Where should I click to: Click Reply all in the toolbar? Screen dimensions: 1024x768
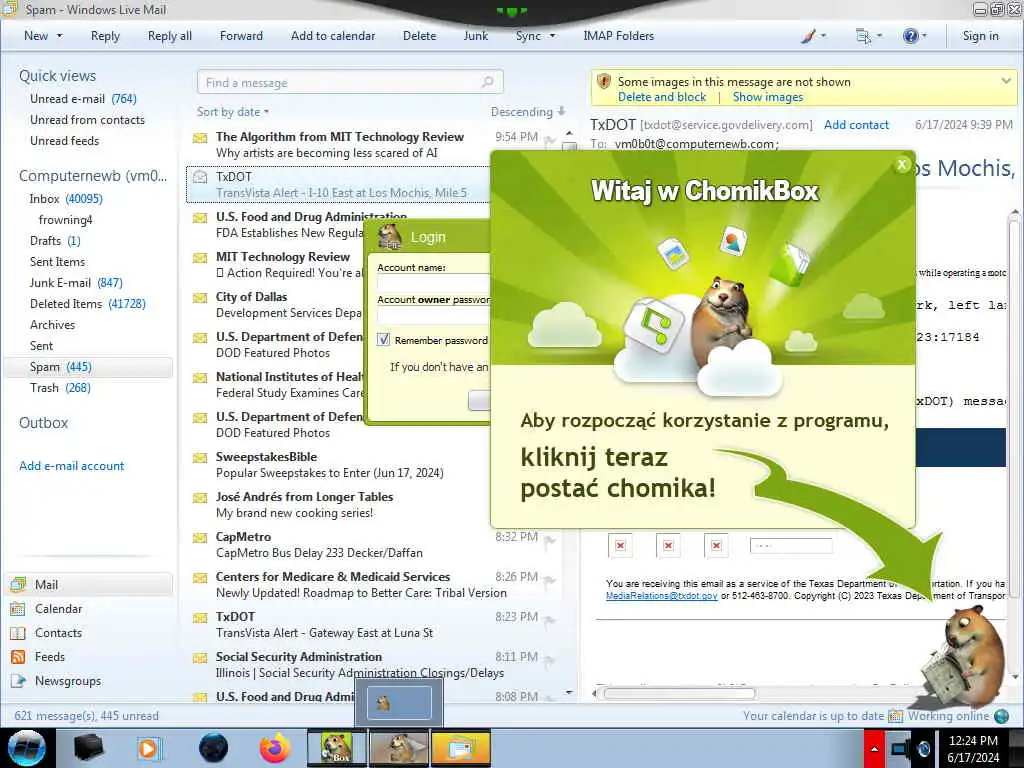(x=170, y=36)
